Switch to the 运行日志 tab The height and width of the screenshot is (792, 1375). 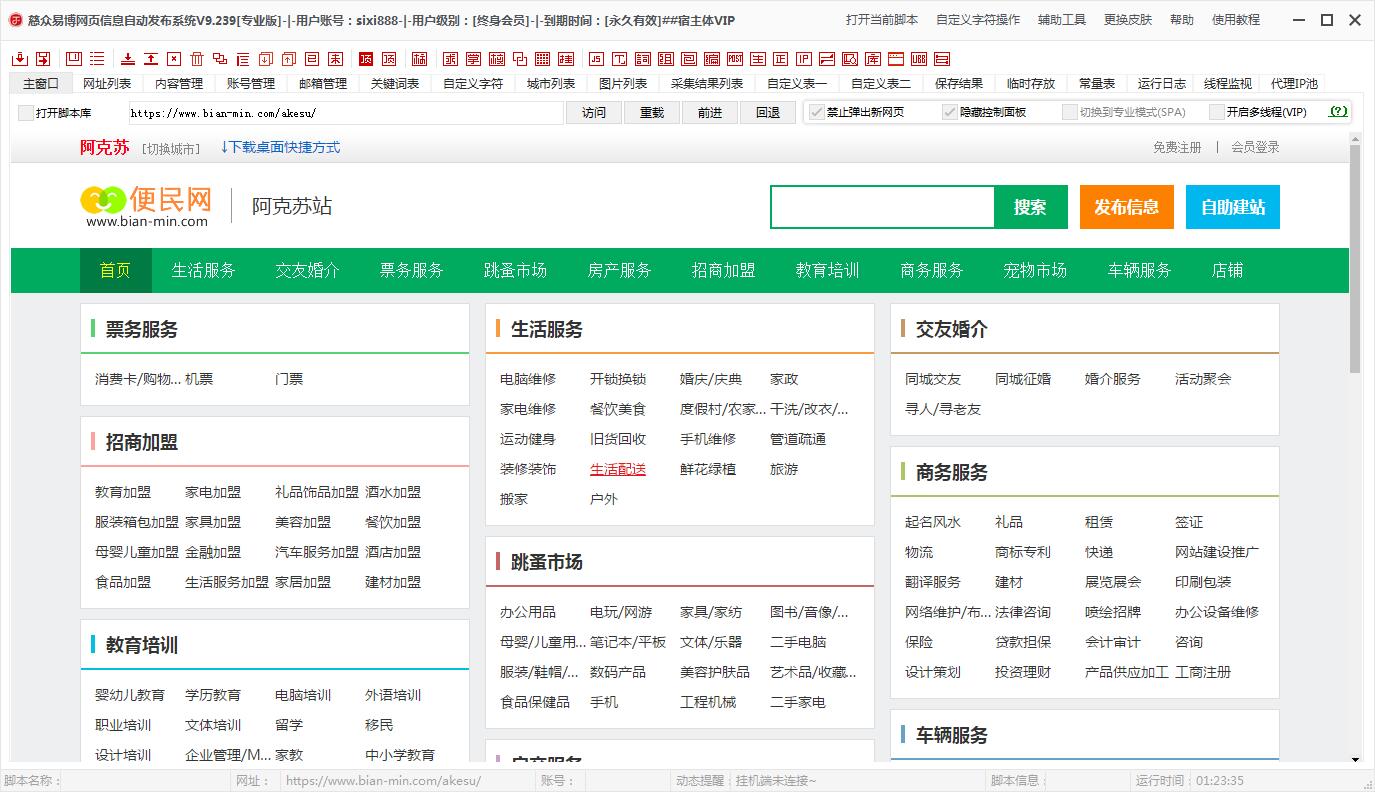tap(1162, 84)
